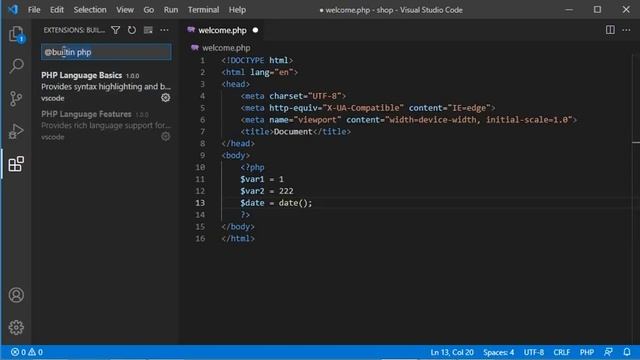Open the Terminal menu
The height and width of the screenshot is (360, 640).
click(x=203, y=9)
